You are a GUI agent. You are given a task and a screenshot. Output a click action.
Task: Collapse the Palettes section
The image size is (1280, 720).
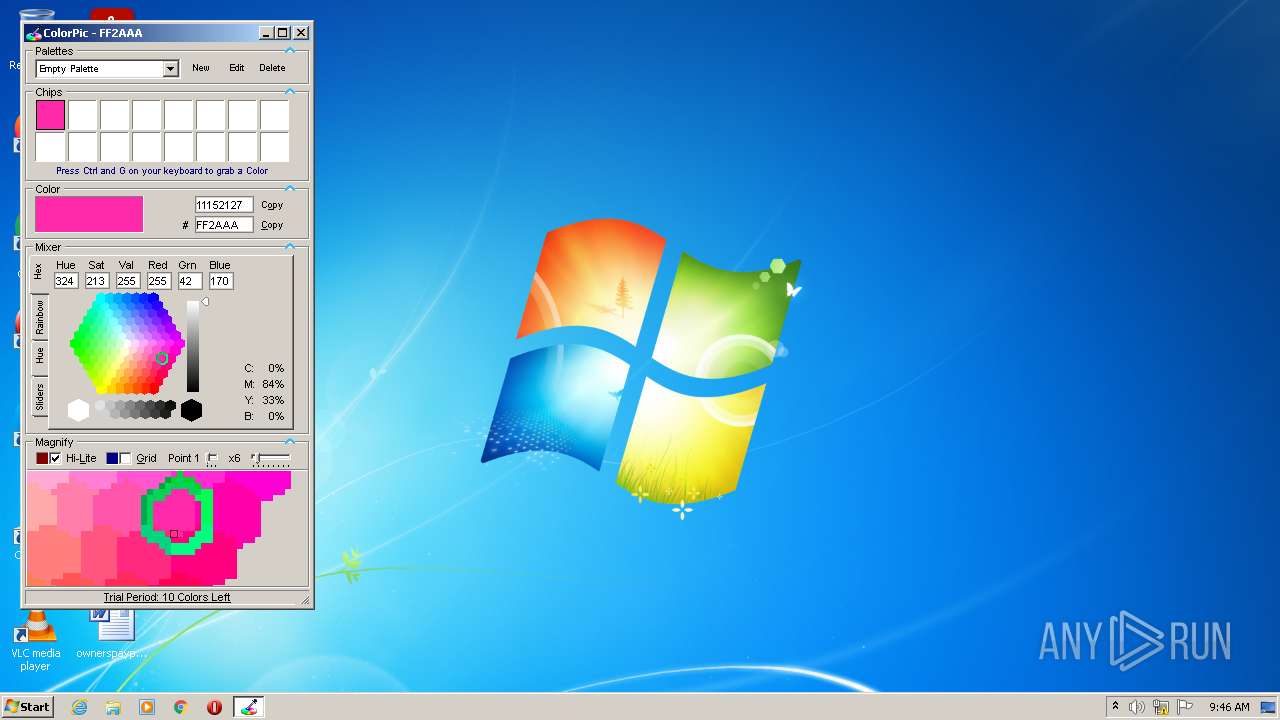tap(290, 50)
